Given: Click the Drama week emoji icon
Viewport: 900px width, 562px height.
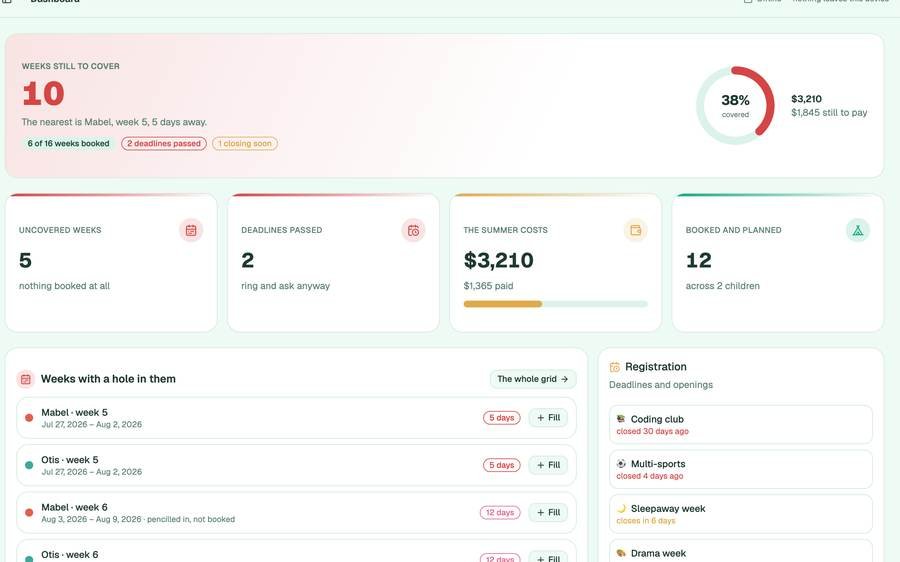Looking at the screenshot, I should coord(621,553).
